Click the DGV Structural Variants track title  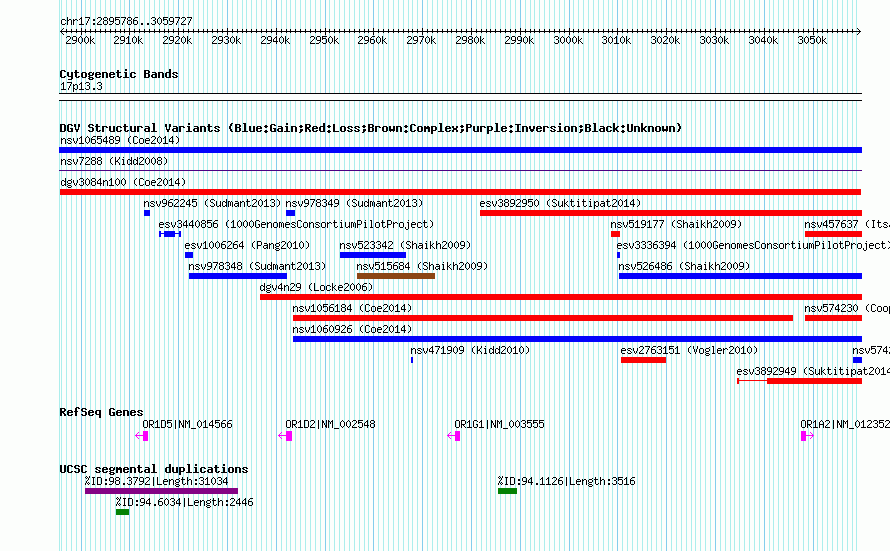tap(371, 128)
